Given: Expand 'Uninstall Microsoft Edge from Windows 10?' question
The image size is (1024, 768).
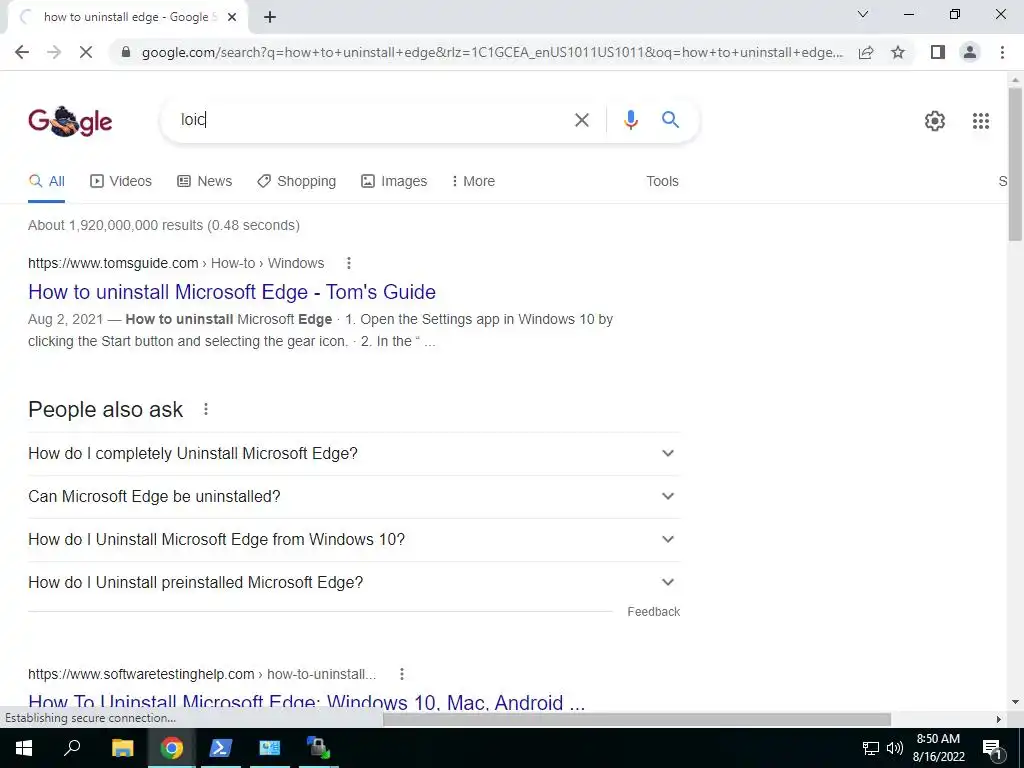Looking at the screenshot, I should coord(354,539).
